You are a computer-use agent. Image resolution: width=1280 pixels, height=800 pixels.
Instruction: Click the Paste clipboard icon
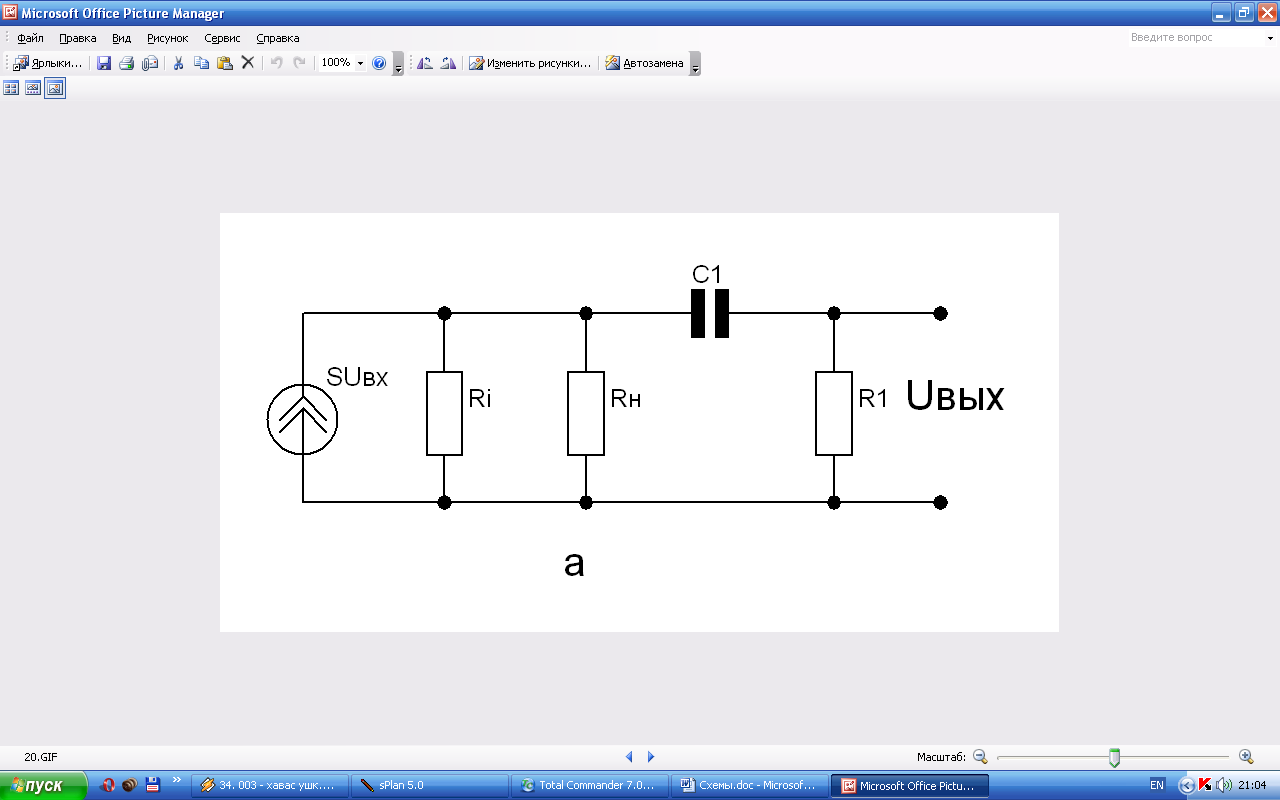pyautogui.click(x=224, y=63)
